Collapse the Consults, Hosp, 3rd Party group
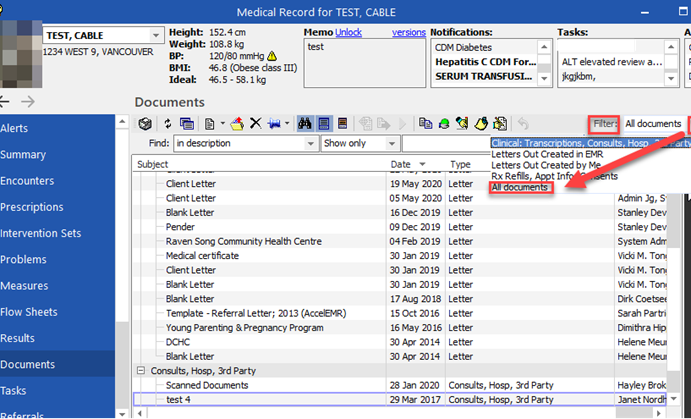This screenshot has height=419, width=691. point(141,371)
